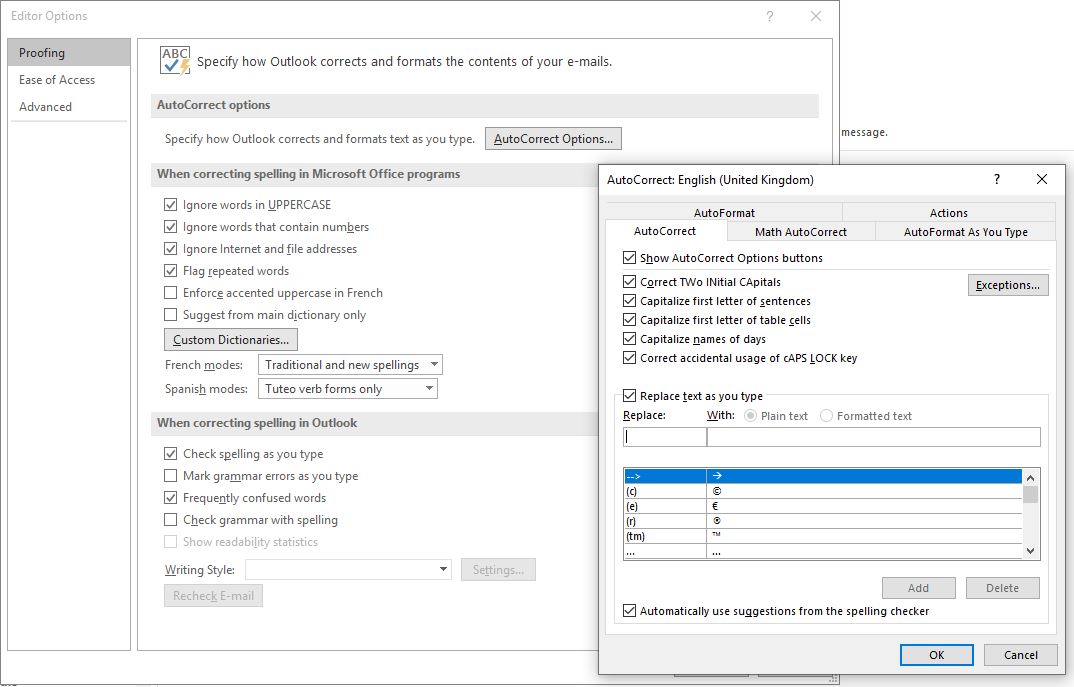The image size is (1074, 687).
Task: Confirm AutoCorrect dialog with OK
Action: tap(936, 655)
